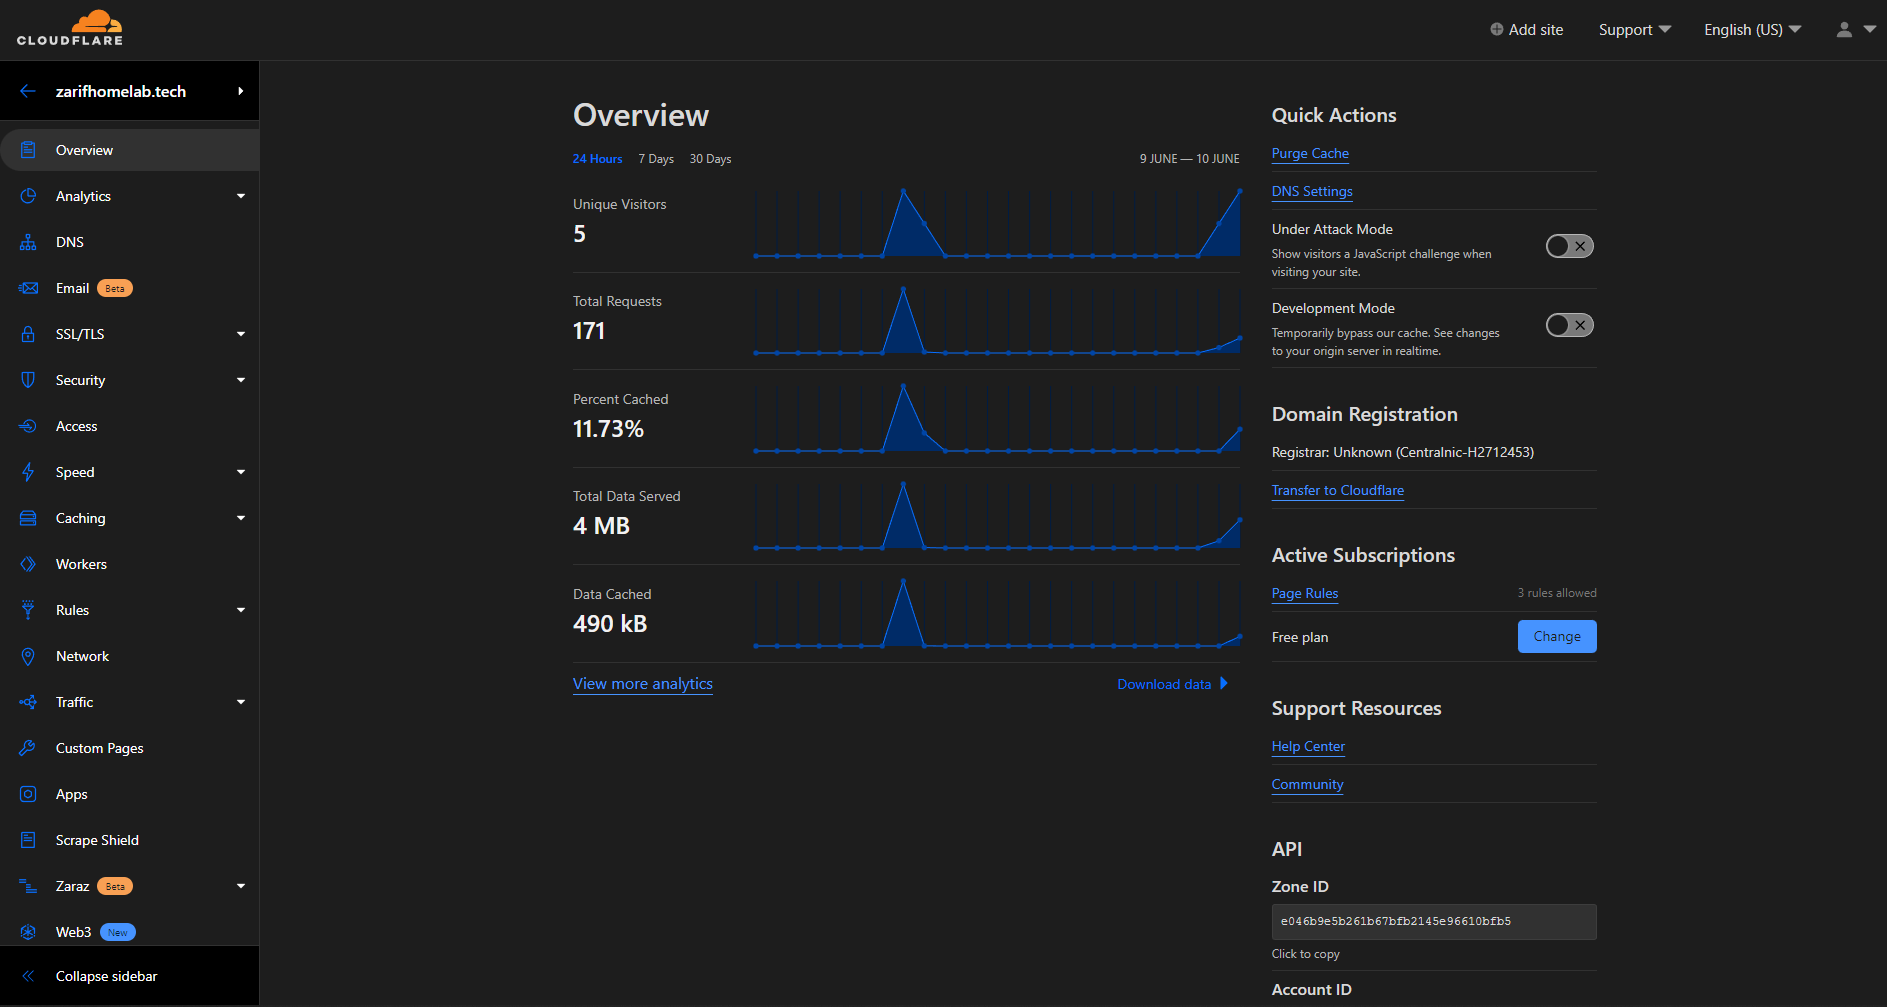This screenshot has height=1007, width=1887.
Task: Select the 30 Days tab
Action: click(x=710, y=159)
